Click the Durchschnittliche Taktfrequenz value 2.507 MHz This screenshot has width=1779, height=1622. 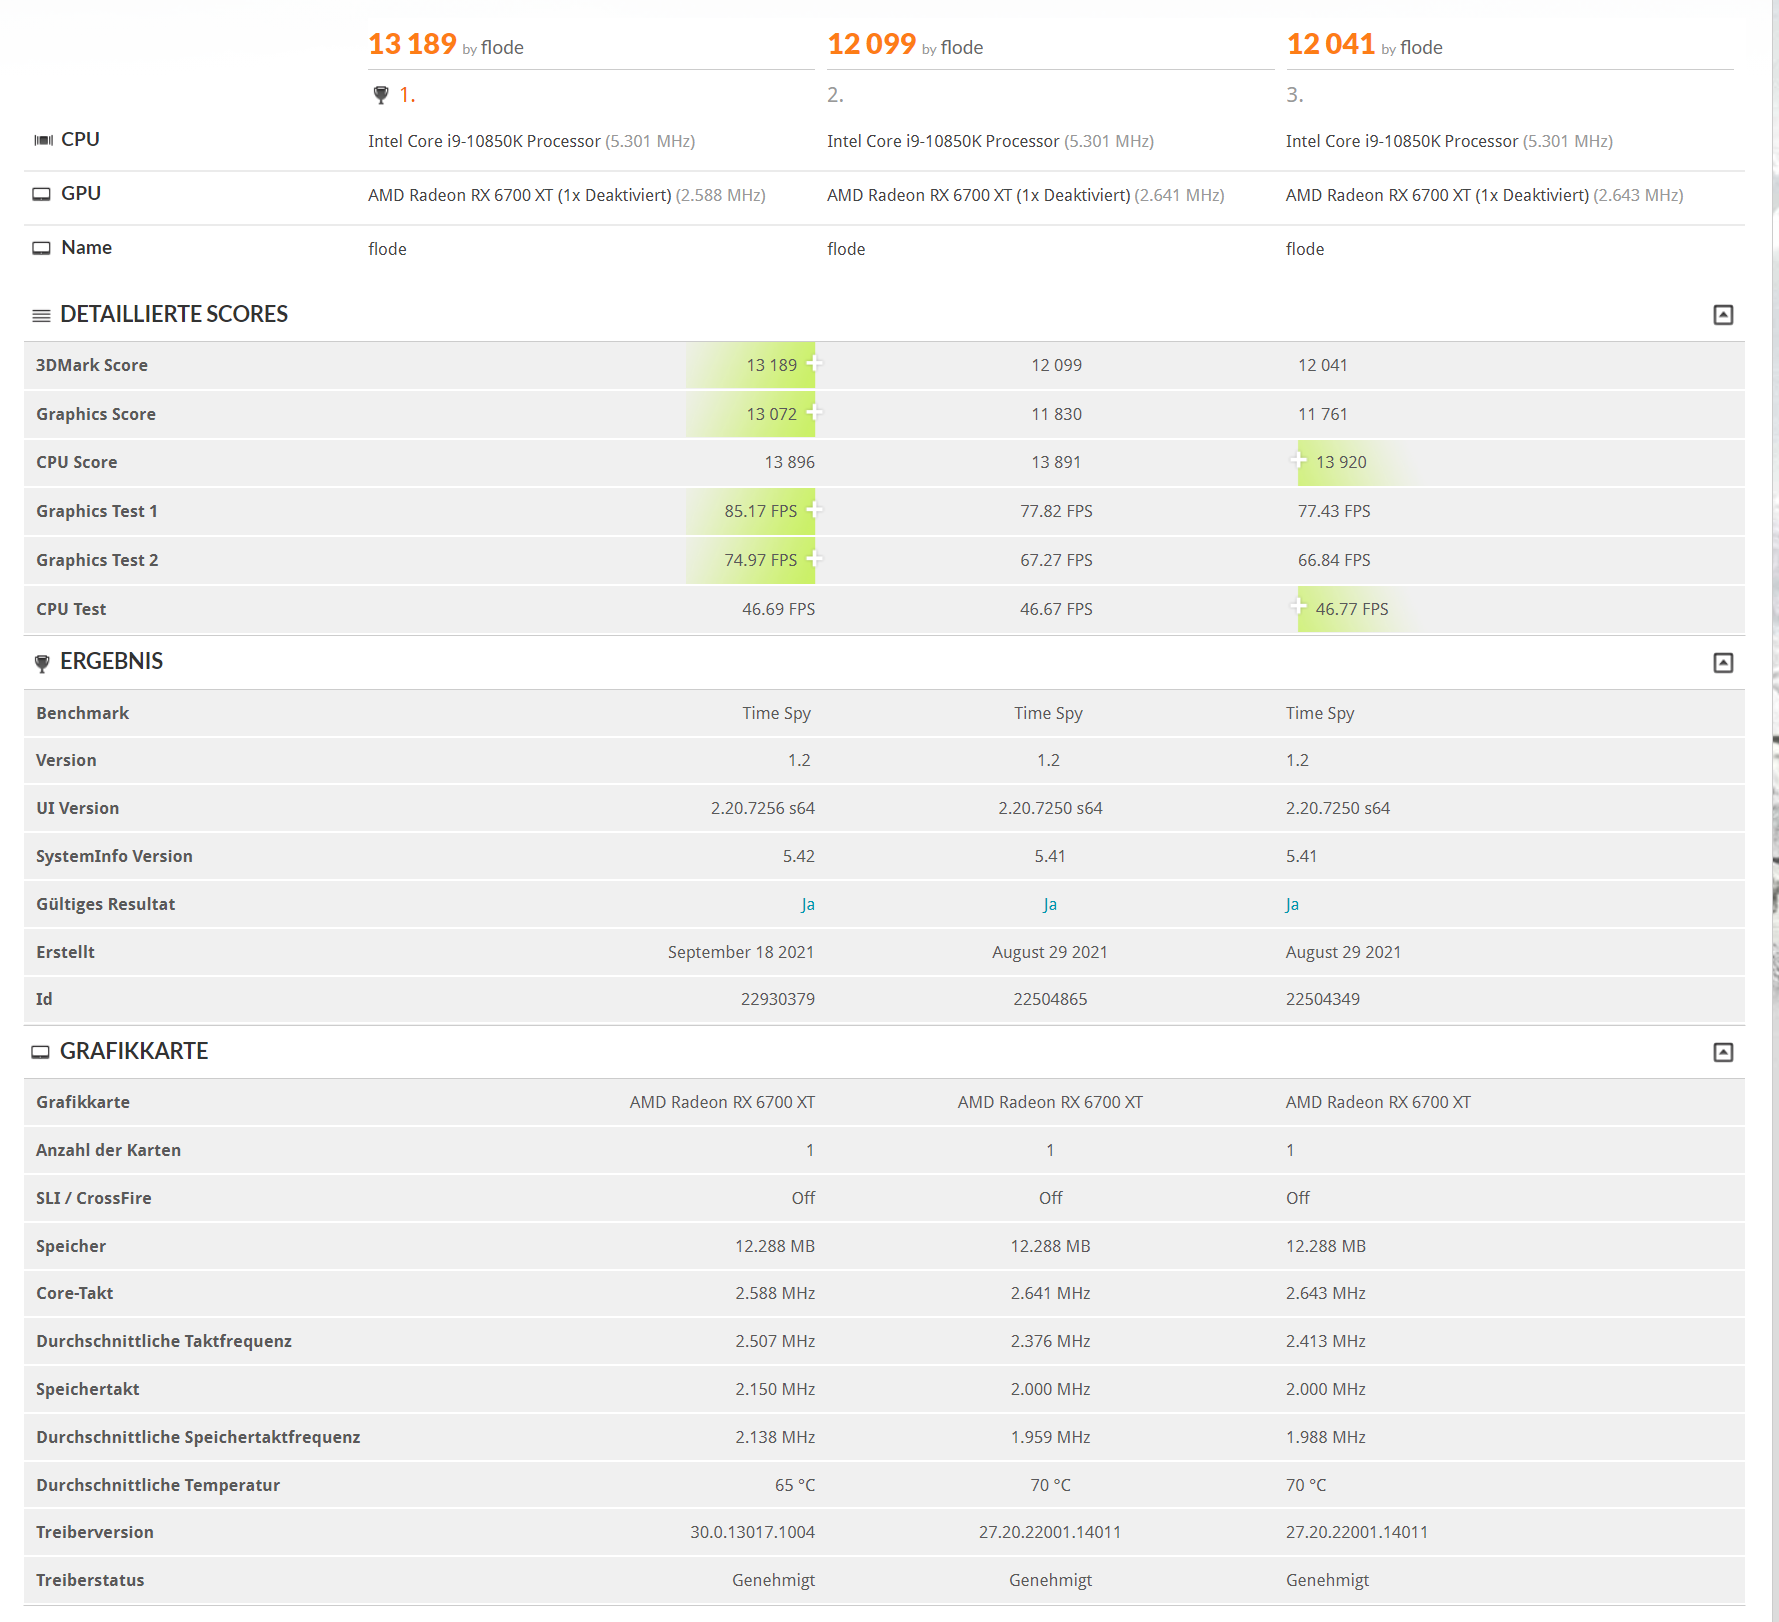(775, 1342)
